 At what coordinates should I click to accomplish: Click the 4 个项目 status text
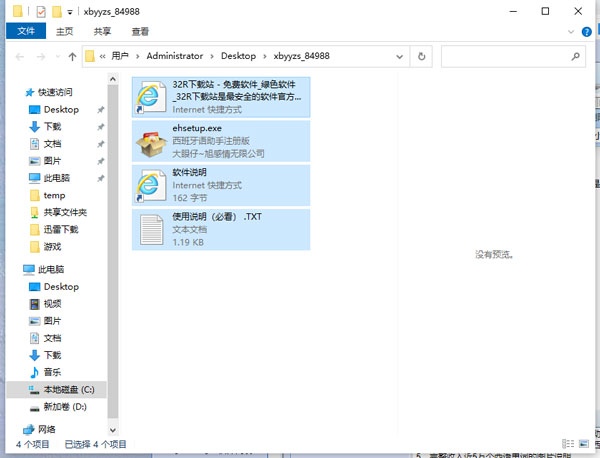[x=33, y=444]
